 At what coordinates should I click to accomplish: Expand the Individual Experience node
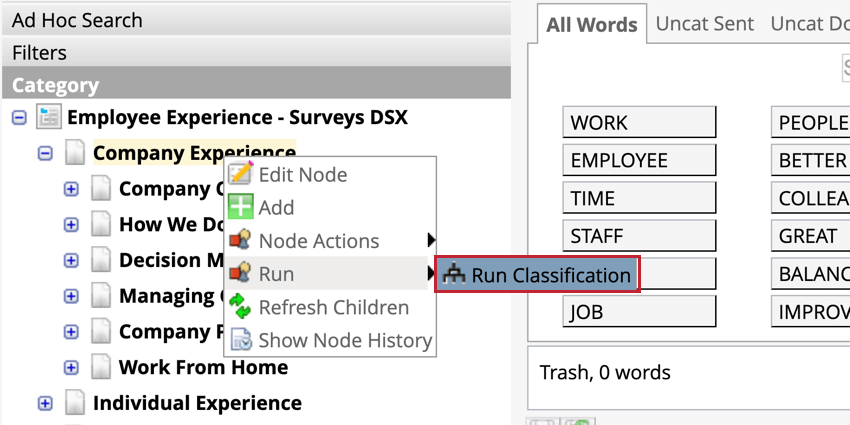tap(45, 403)
